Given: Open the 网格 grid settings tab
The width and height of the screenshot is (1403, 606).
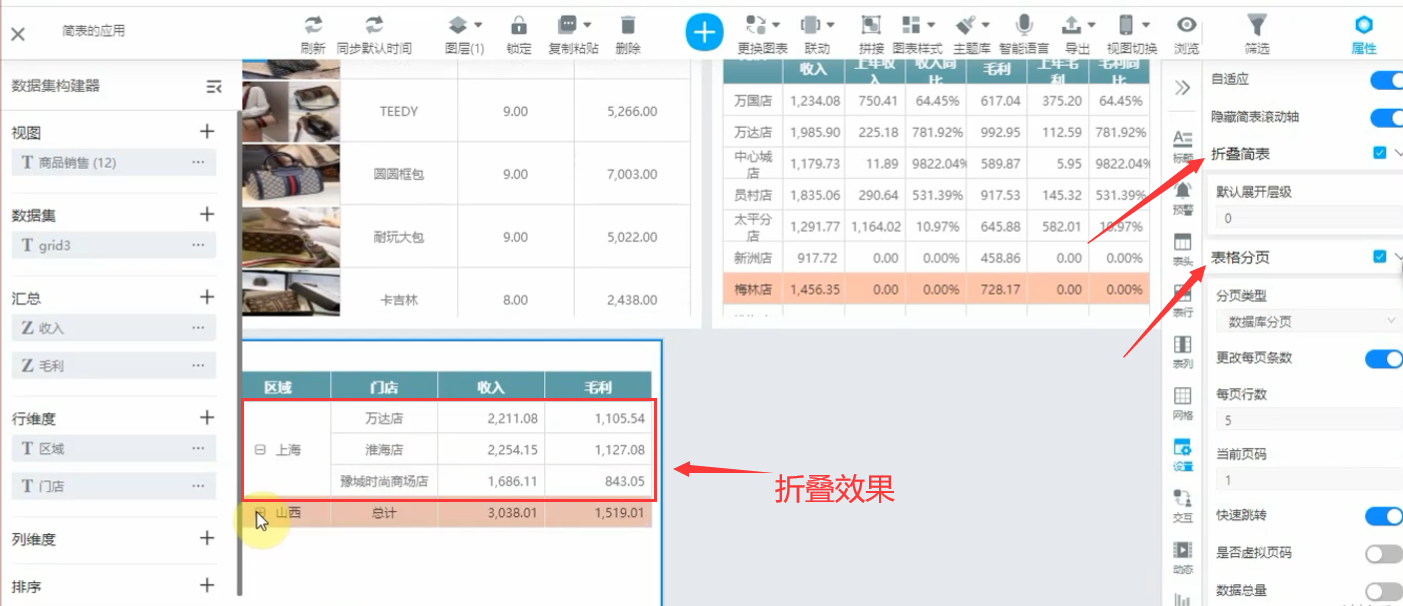Looking at the screenshot, I should [x=1182, y=404].
